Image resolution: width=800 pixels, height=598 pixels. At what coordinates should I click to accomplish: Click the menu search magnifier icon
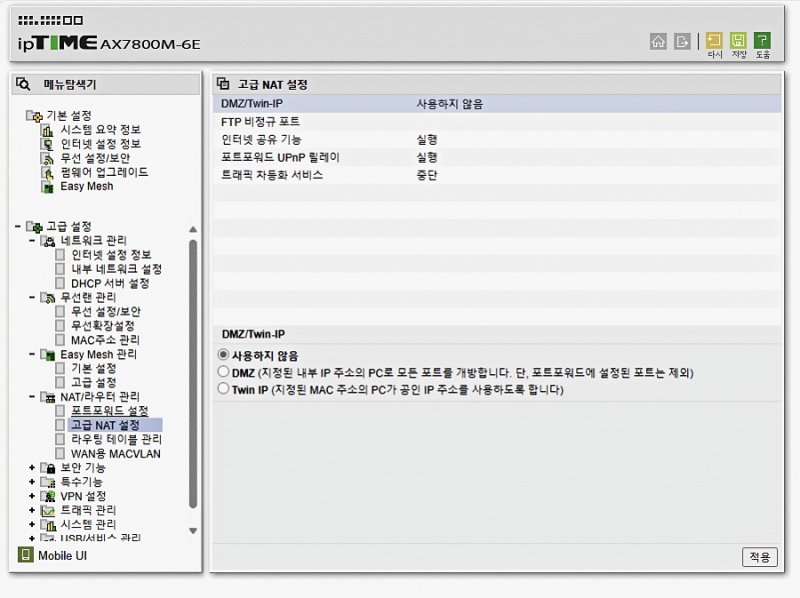point(24,85)
